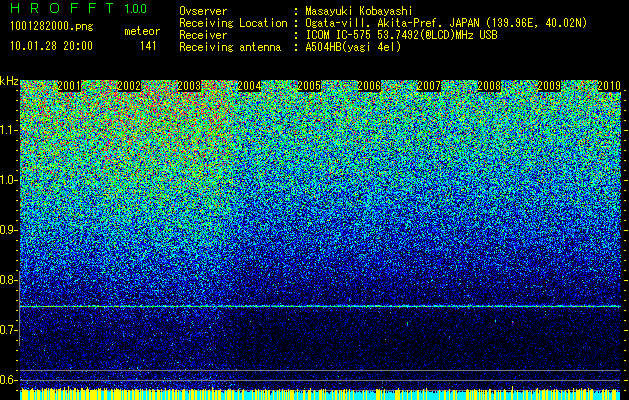The height and width of the screenshot is (400, 629).
Task: Click the 2009 time marker
Action: (x=549, y=86)
